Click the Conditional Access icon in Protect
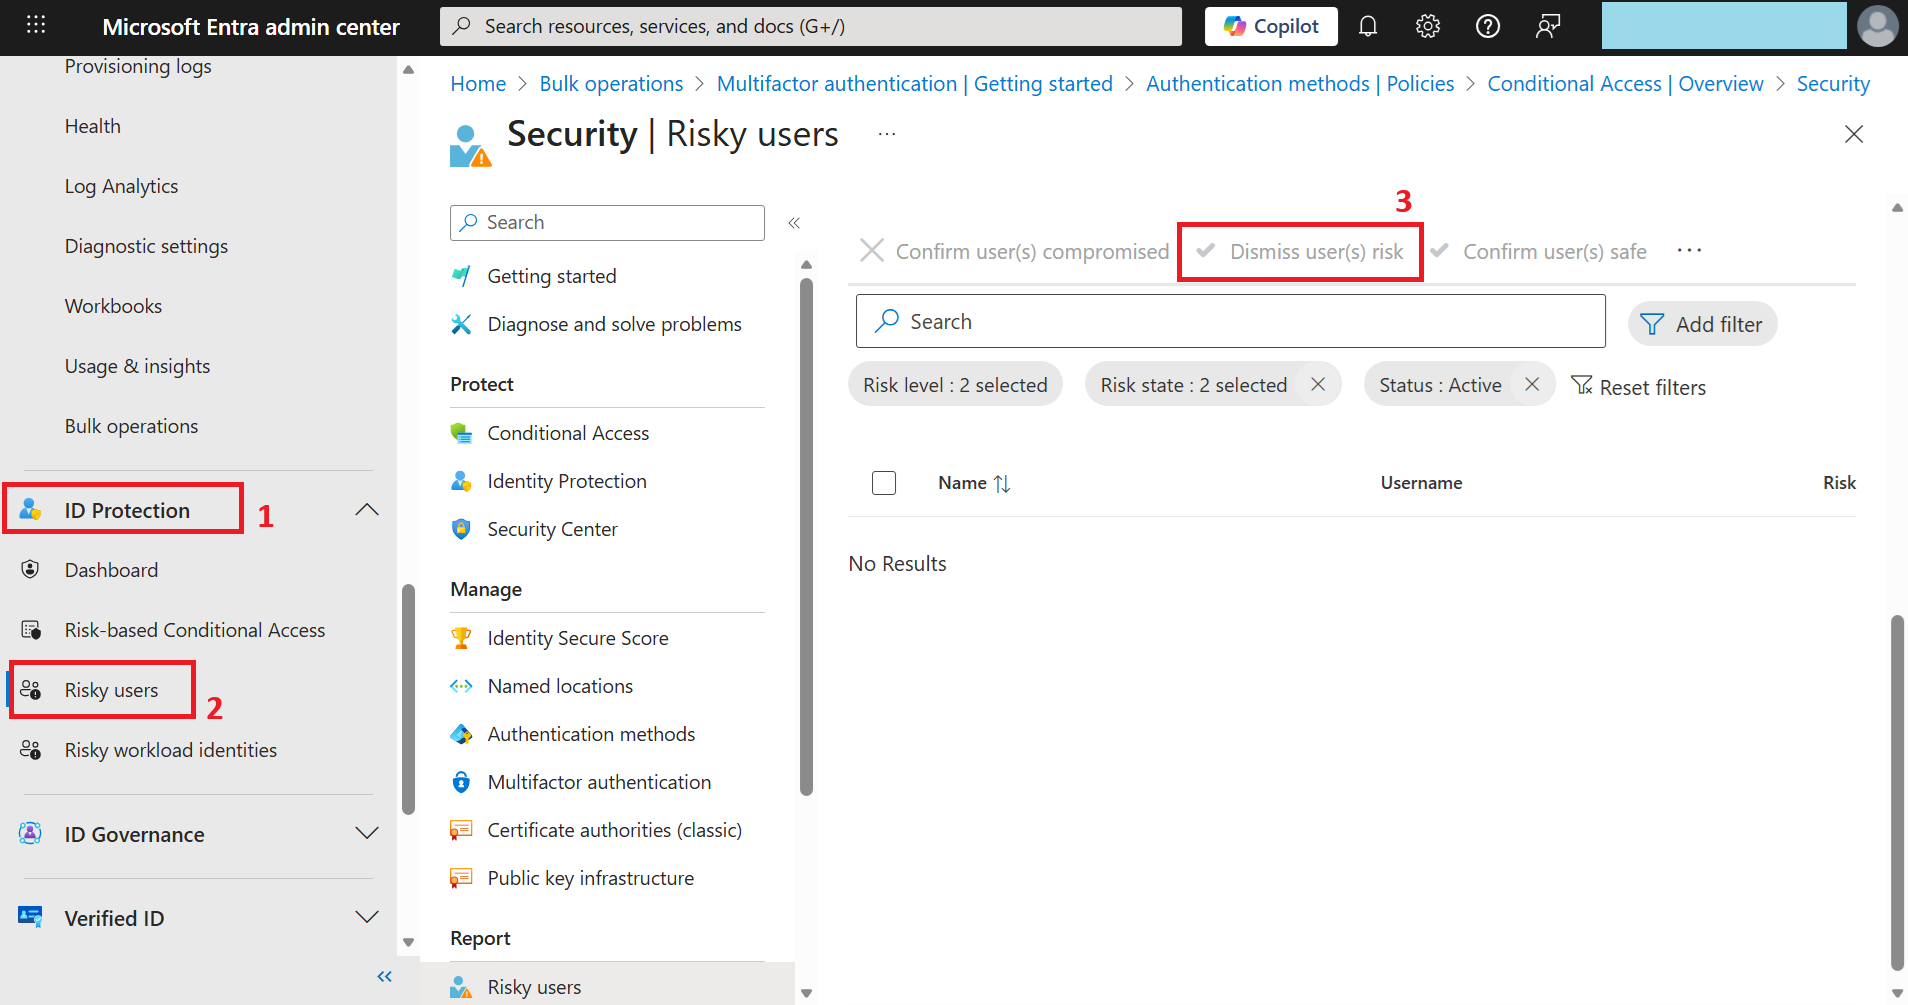1908x1005 pixels. click(x=461, y=433)
